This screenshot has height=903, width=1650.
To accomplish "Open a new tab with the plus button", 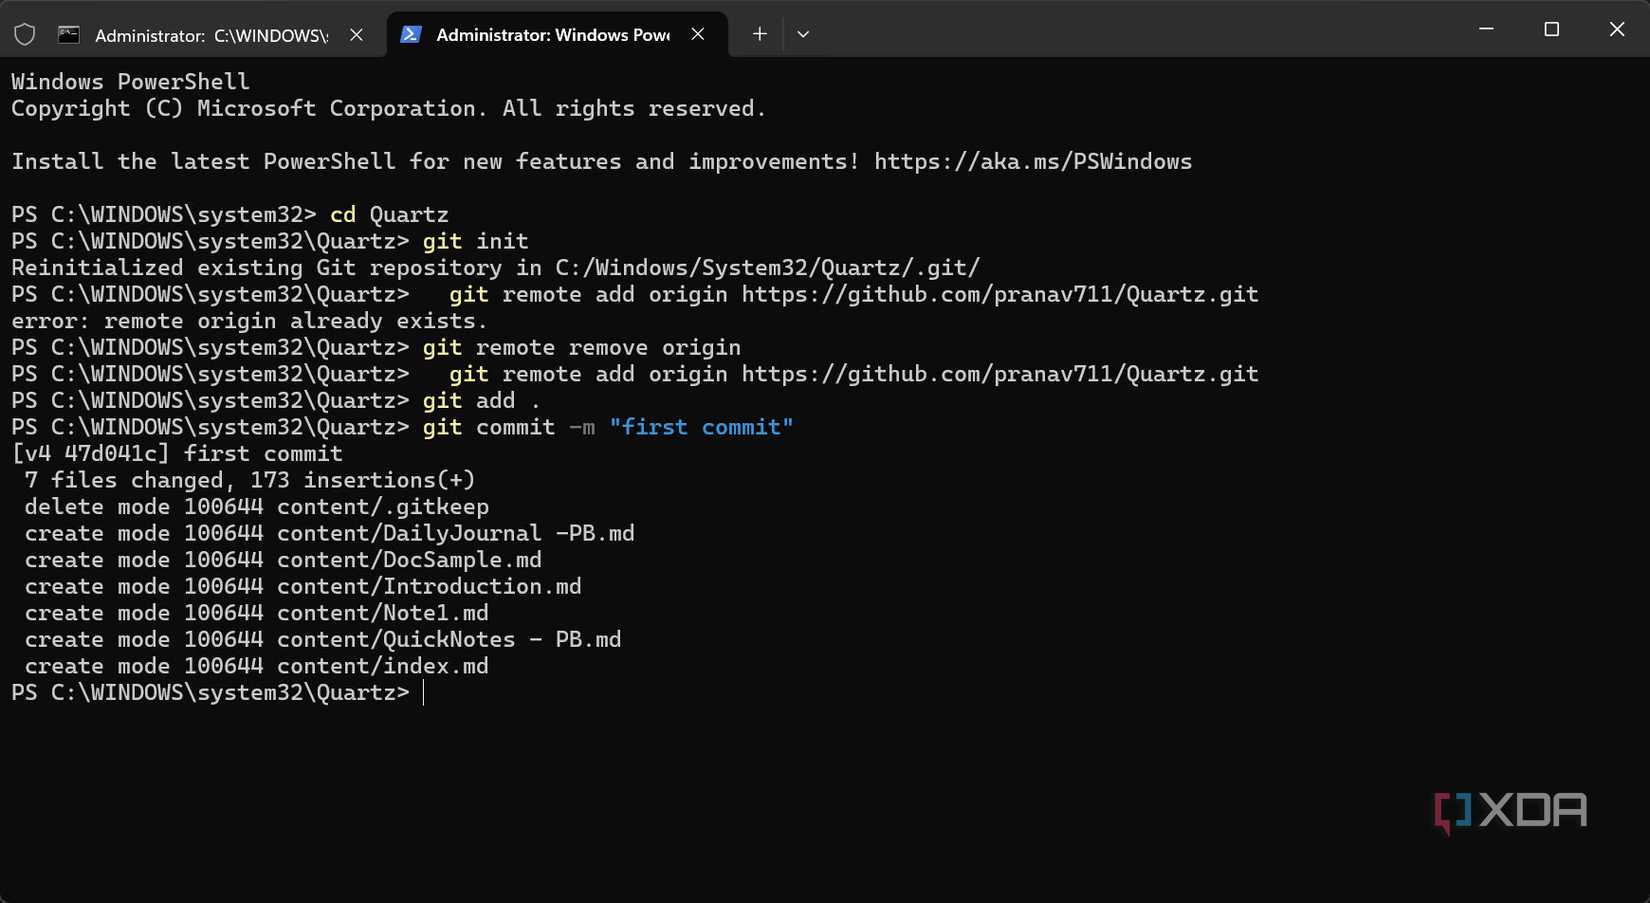I will (x=760, y=34).
